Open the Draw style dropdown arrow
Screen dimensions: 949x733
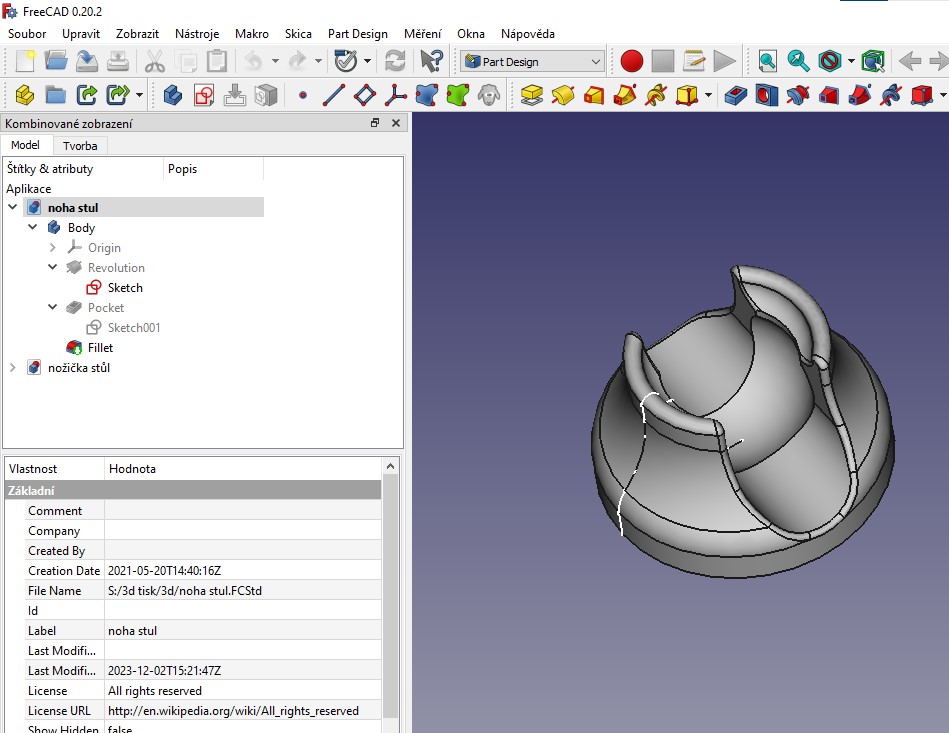point(851,61)
